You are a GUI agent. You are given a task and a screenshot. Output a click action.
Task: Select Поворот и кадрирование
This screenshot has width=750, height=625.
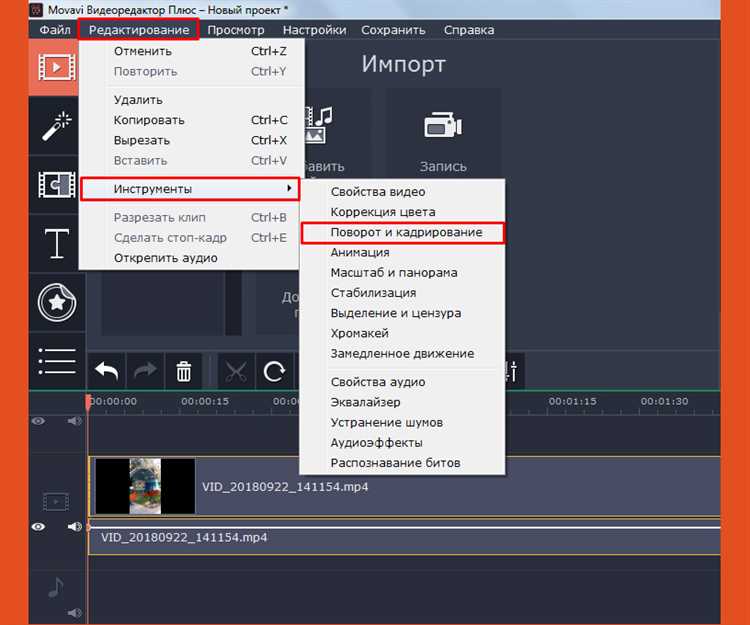click(x=402, y=232)
